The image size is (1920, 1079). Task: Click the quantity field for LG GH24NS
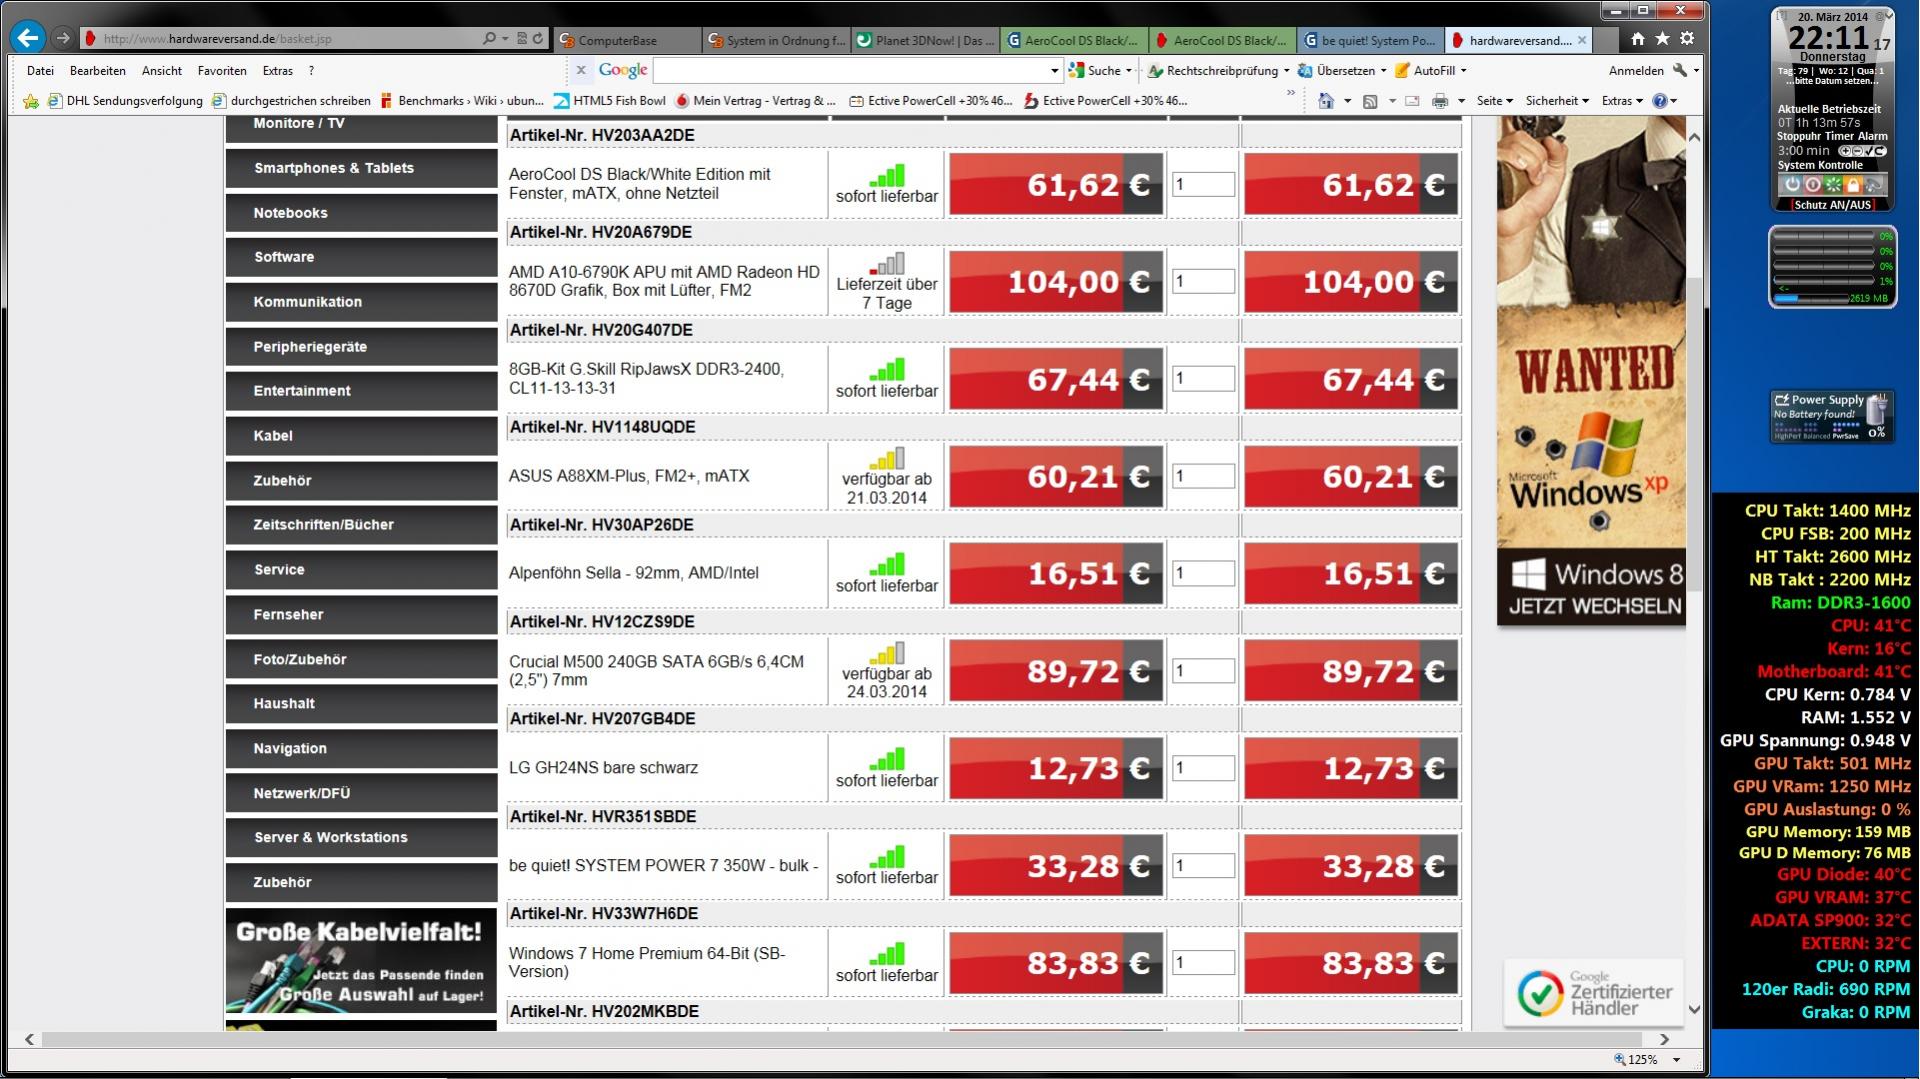1203,768
